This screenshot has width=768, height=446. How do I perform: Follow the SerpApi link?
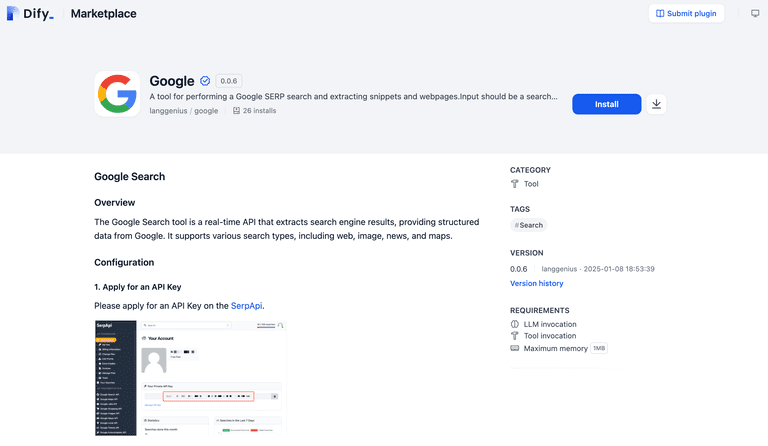pyautogui.click(x=247, y=305)
